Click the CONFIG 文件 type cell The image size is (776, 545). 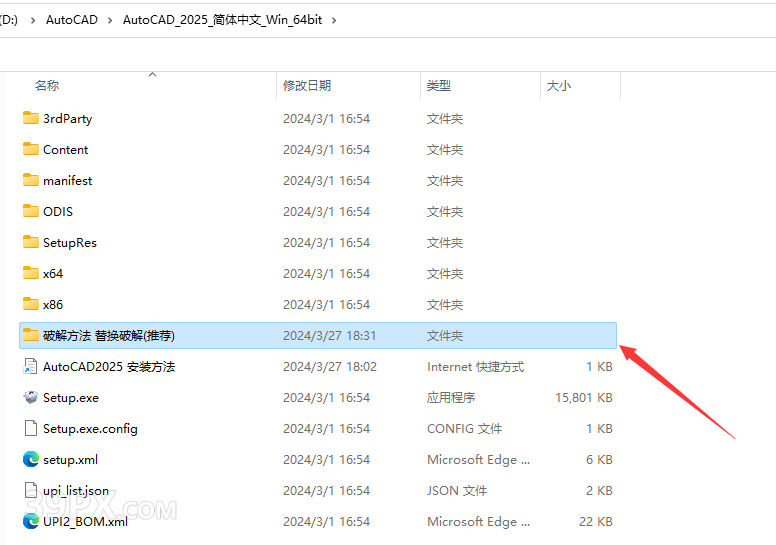[x=464, y=429]
